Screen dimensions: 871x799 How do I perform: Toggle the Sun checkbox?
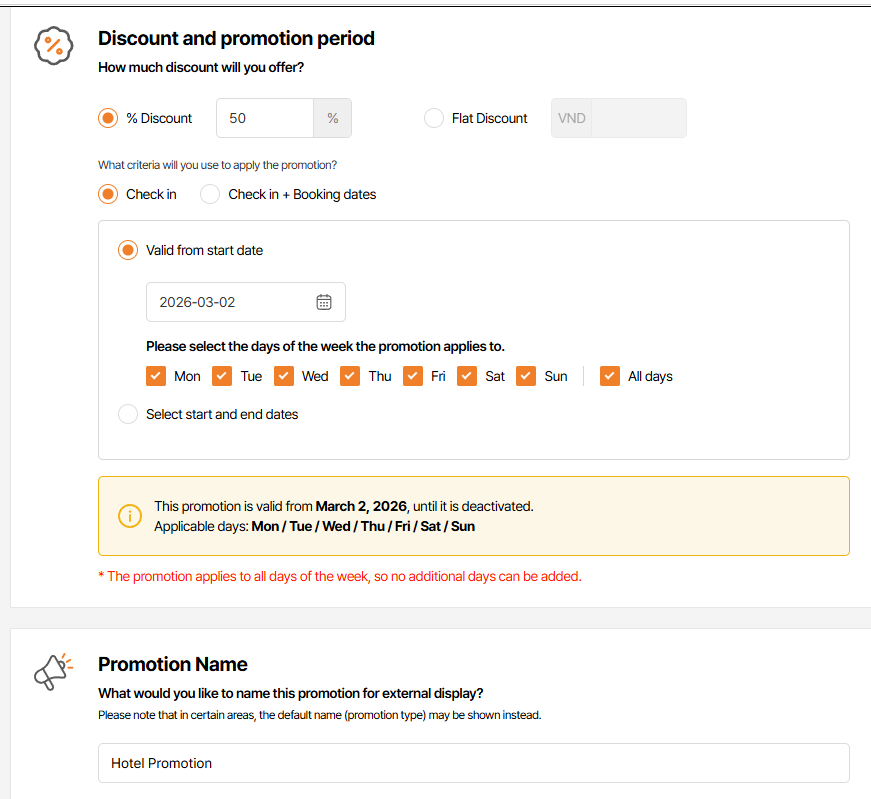(x=527, y=376)
